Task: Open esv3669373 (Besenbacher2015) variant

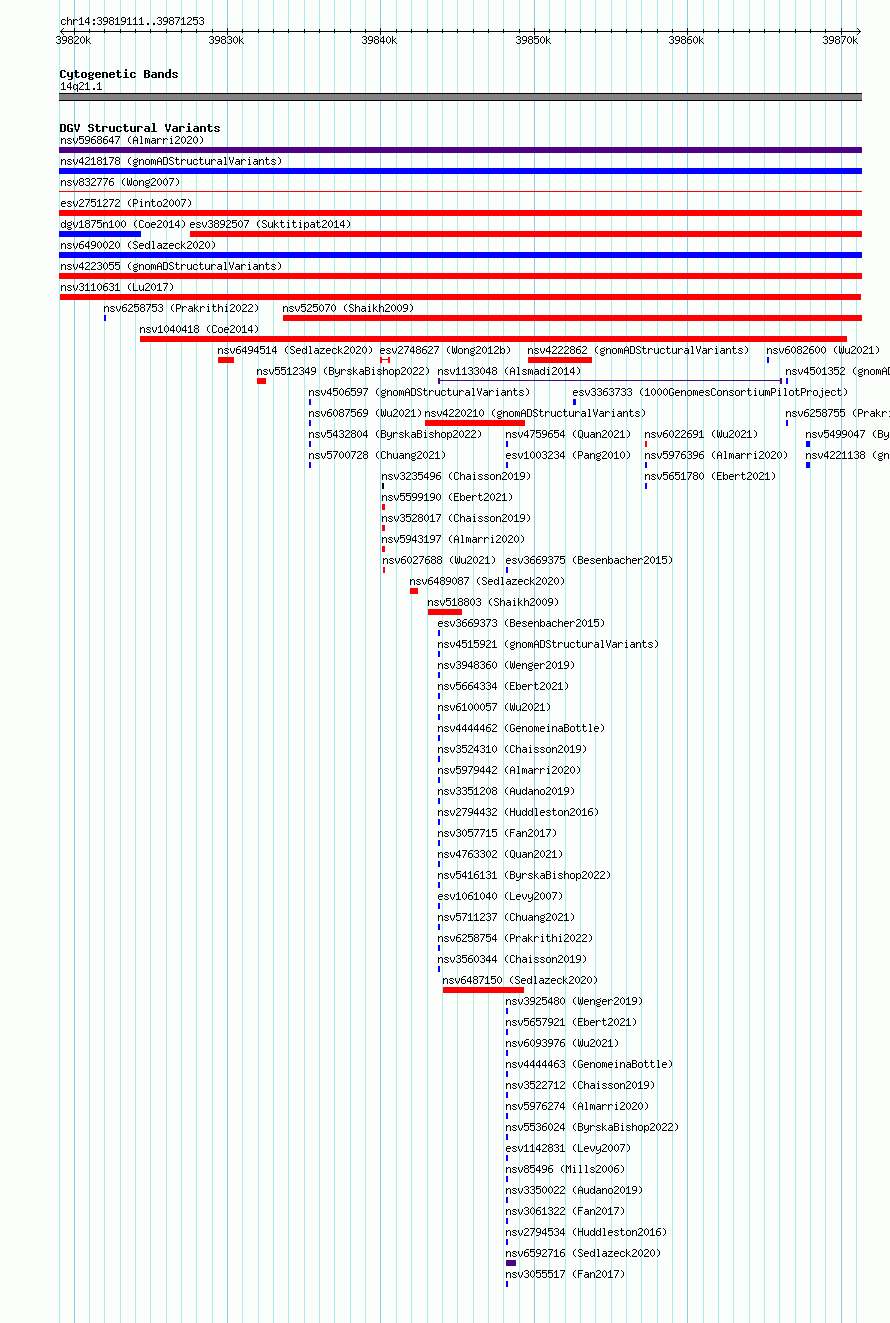Action: (521, 623)
